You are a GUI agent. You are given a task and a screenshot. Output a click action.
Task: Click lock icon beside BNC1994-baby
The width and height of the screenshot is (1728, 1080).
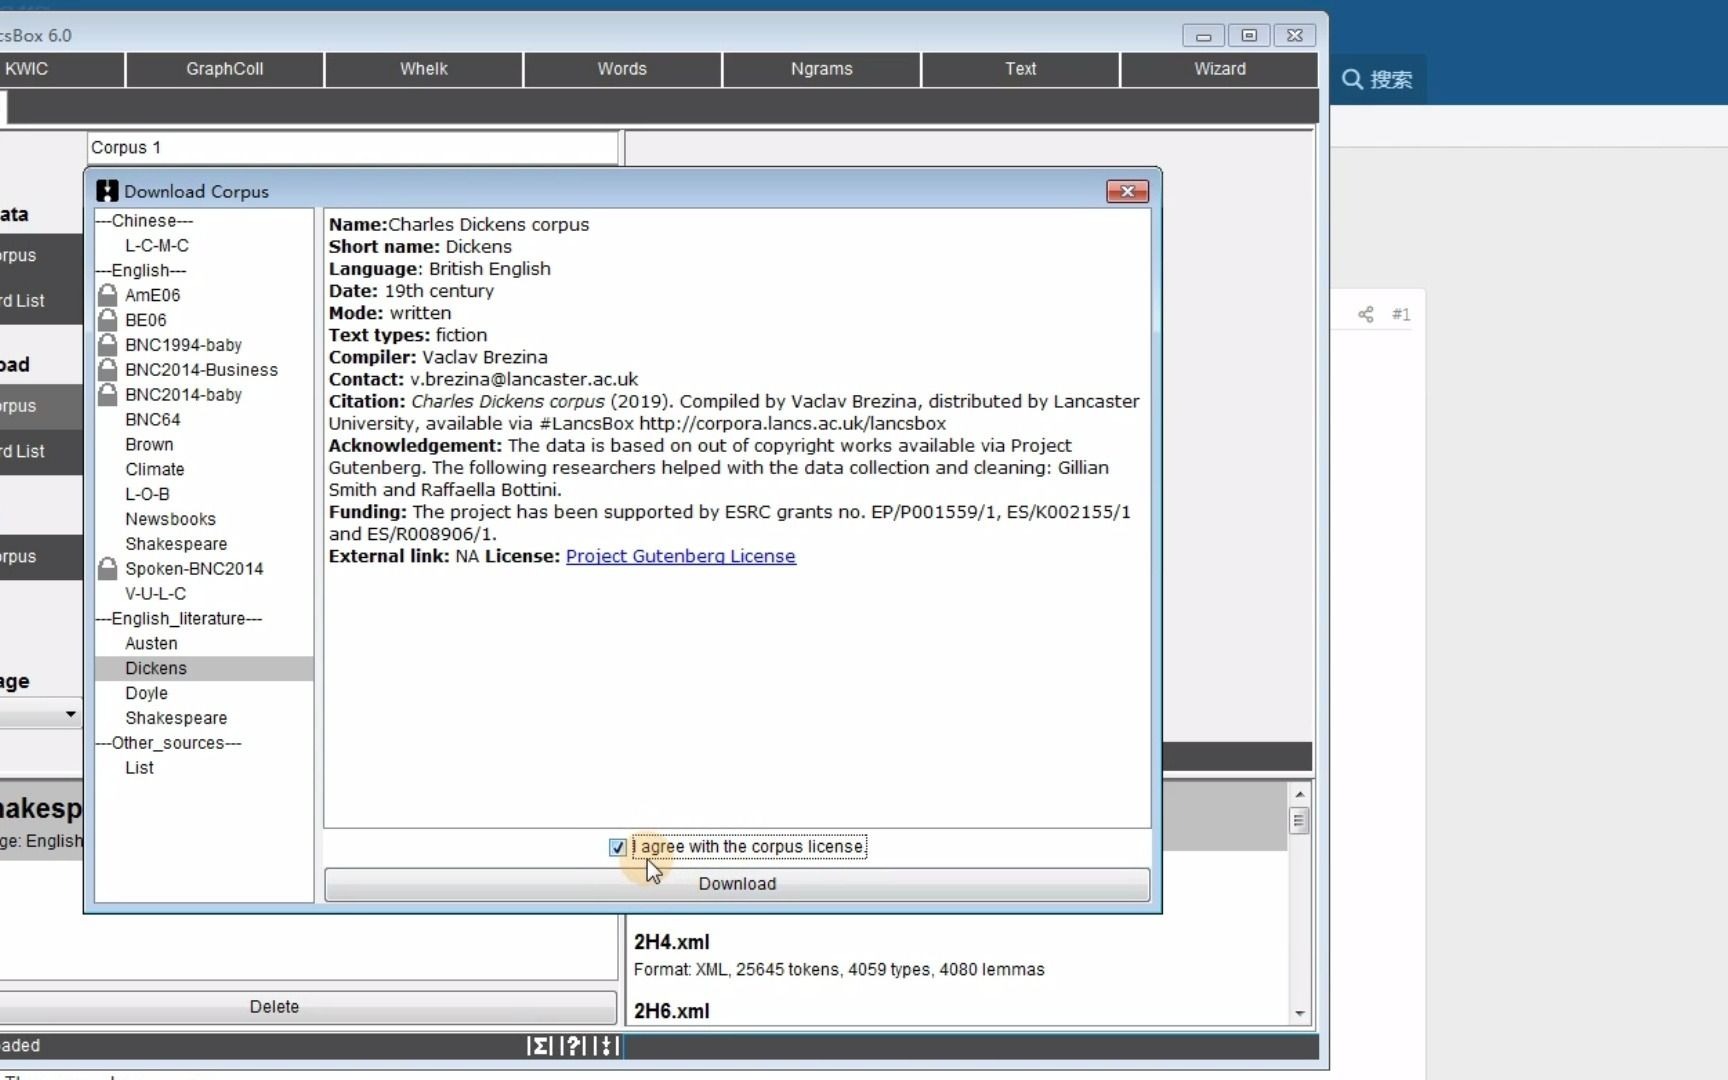pos(108,345)
